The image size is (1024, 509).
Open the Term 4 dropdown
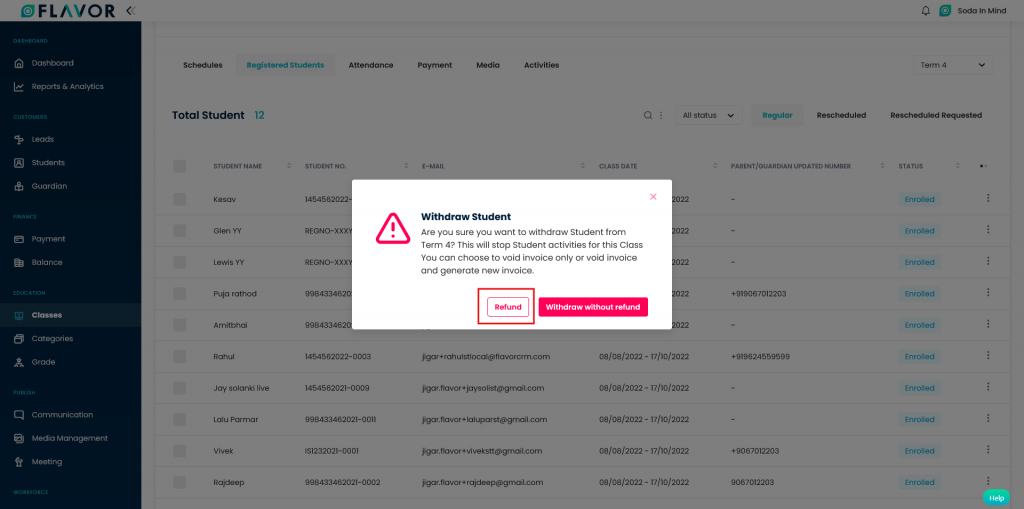(x=954, y=65)
